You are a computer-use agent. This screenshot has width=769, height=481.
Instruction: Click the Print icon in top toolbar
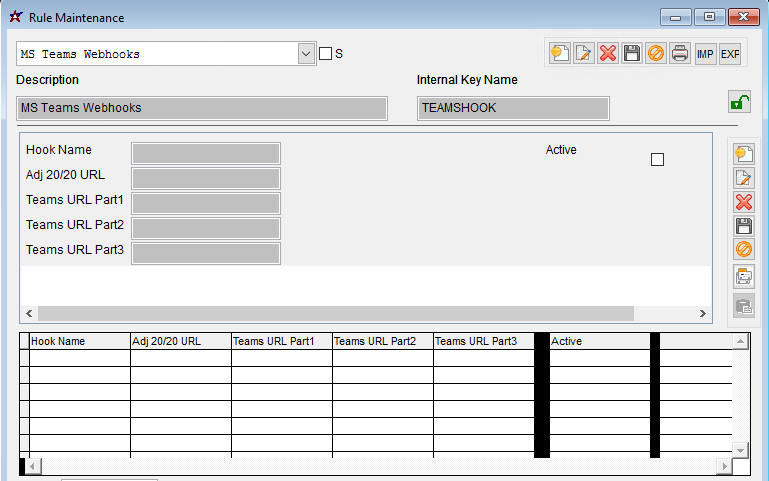[x=680, y=53]
